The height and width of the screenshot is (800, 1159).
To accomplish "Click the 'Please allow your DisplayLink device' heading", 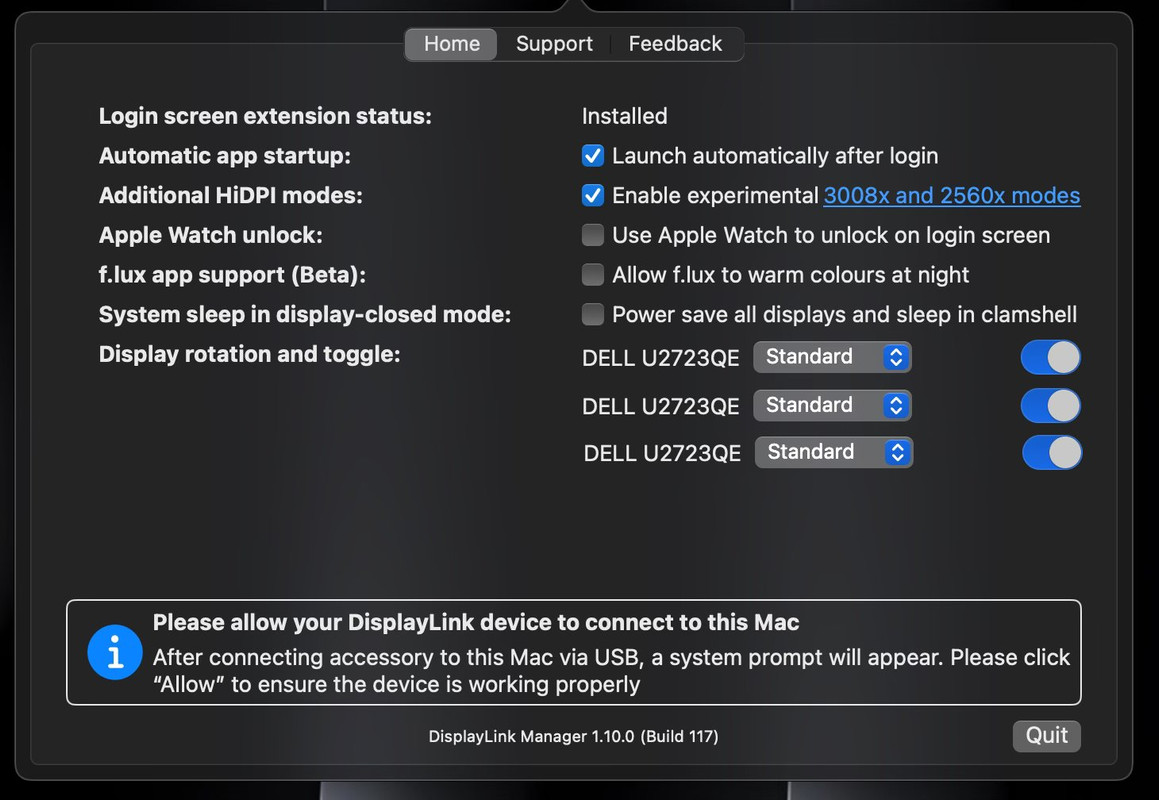I will pyautogui.click(x=476, y=623).
